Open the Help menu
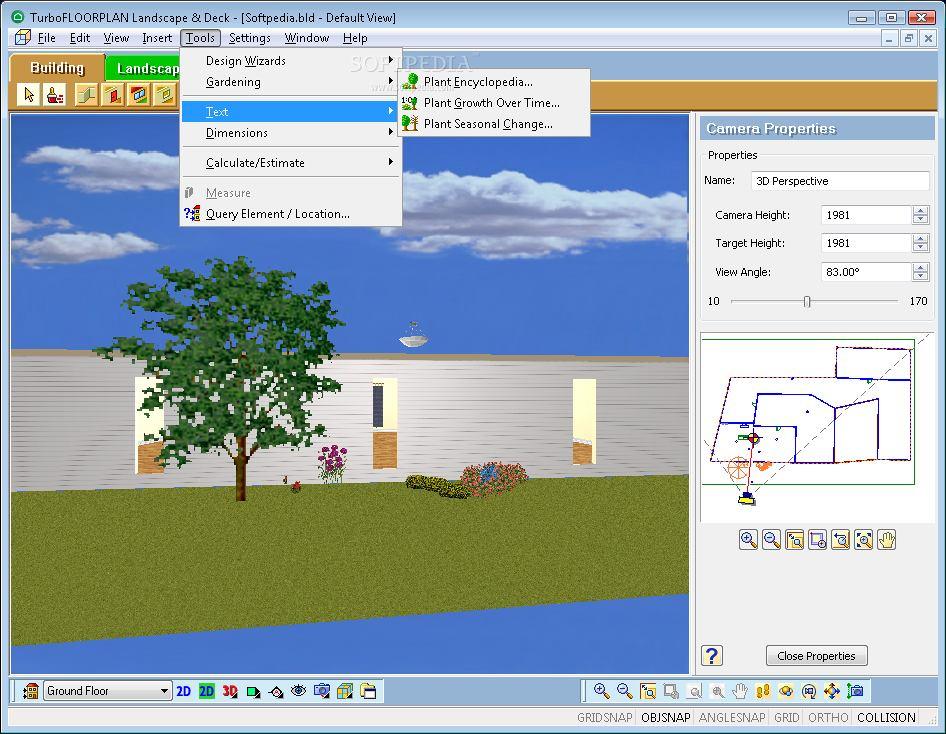This screenshot has width=946, height=734. (355, 38)
